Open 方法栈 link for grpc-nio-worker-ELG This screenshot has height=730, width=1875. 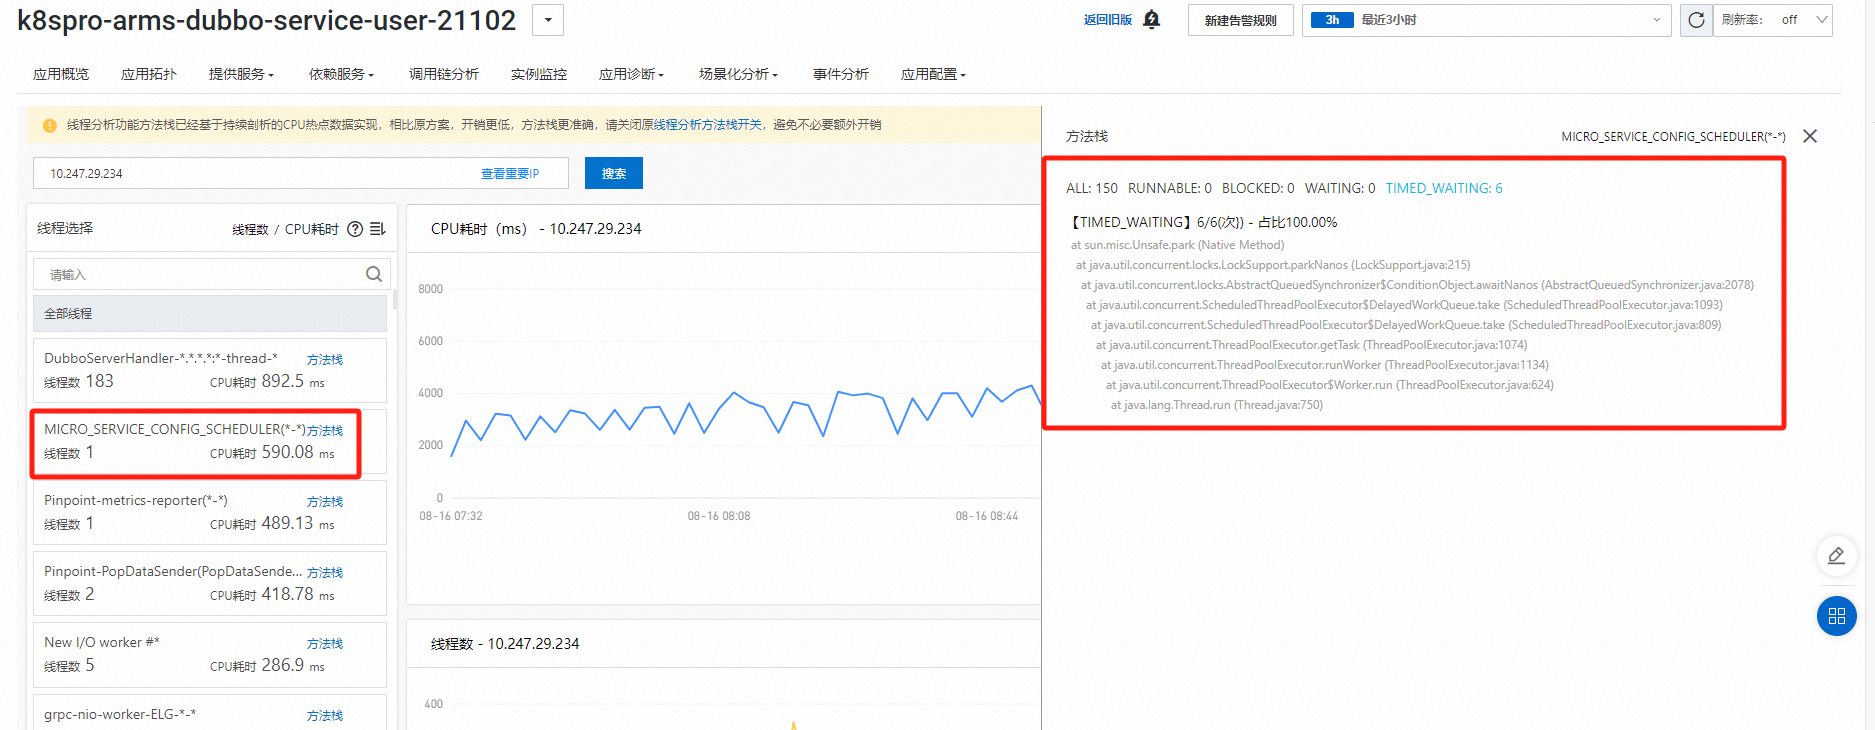coord(325,716)
